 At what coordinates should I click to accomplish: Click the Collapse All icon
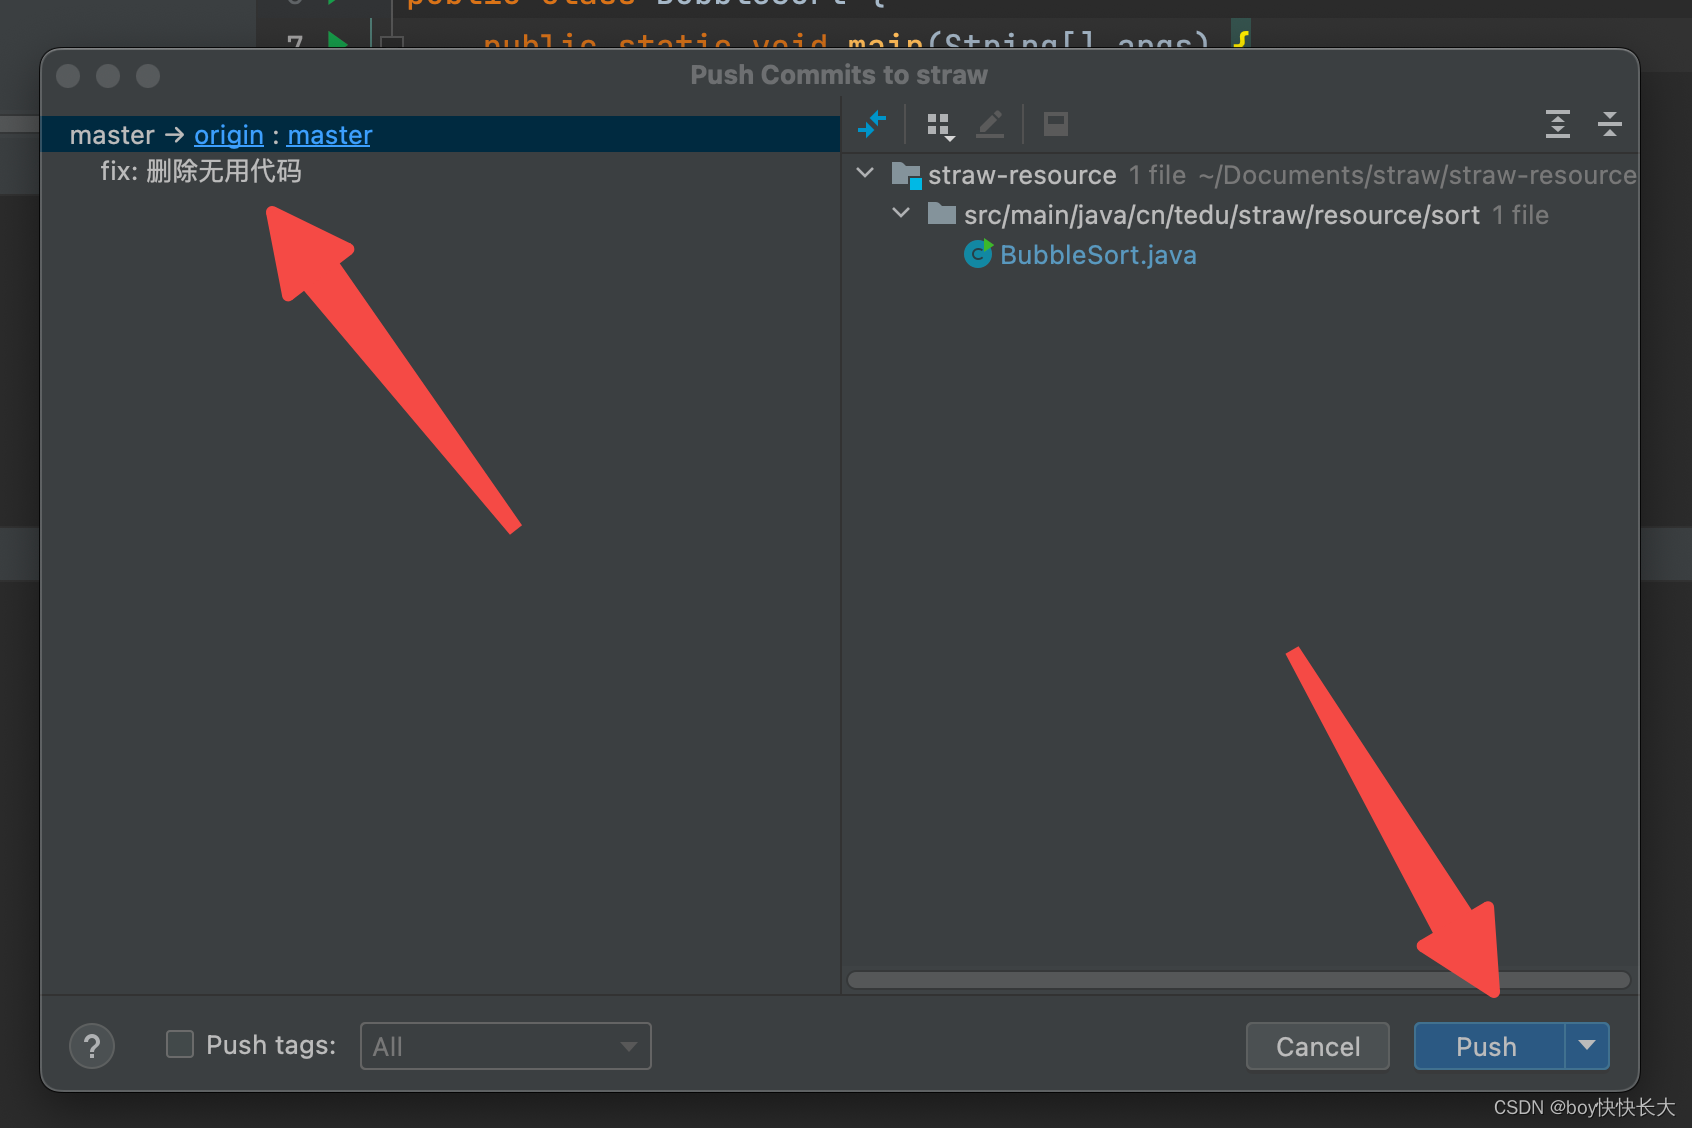tap(1610, 124)
